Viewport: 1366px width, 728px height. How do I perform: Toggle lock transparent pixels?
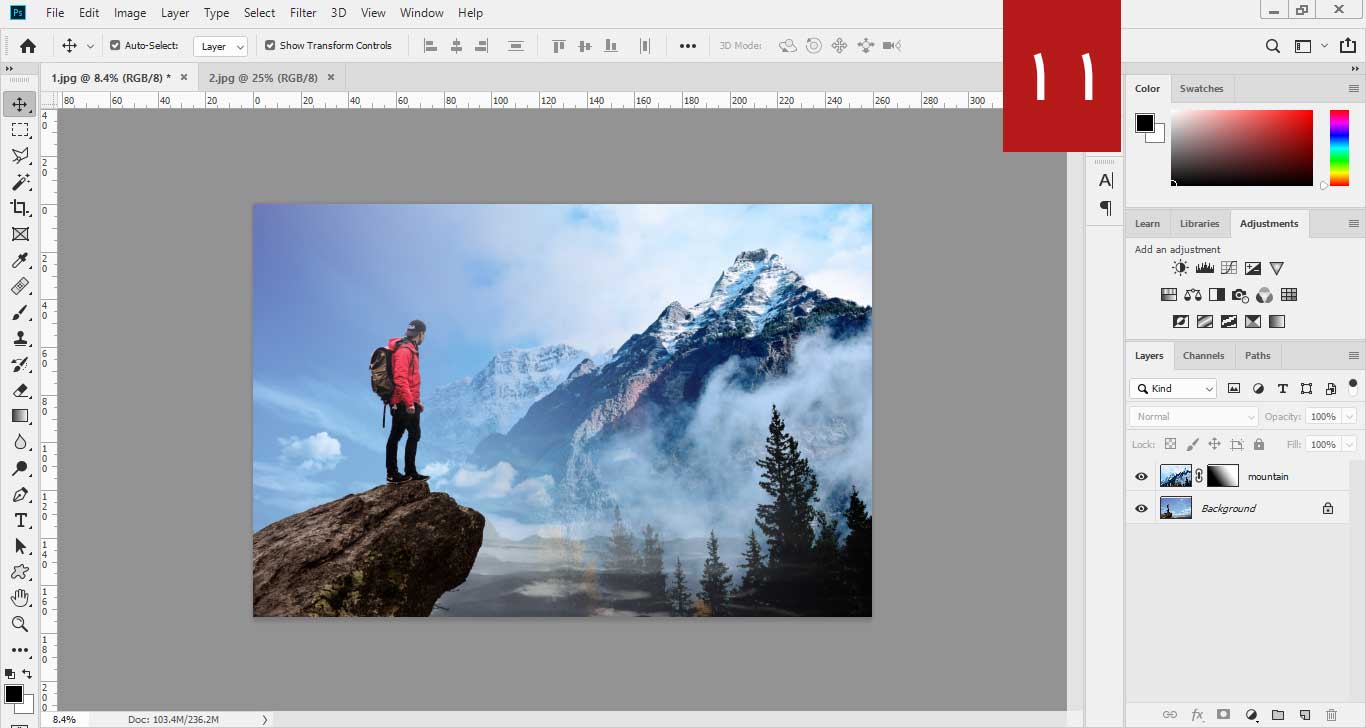pos(1170,444)
